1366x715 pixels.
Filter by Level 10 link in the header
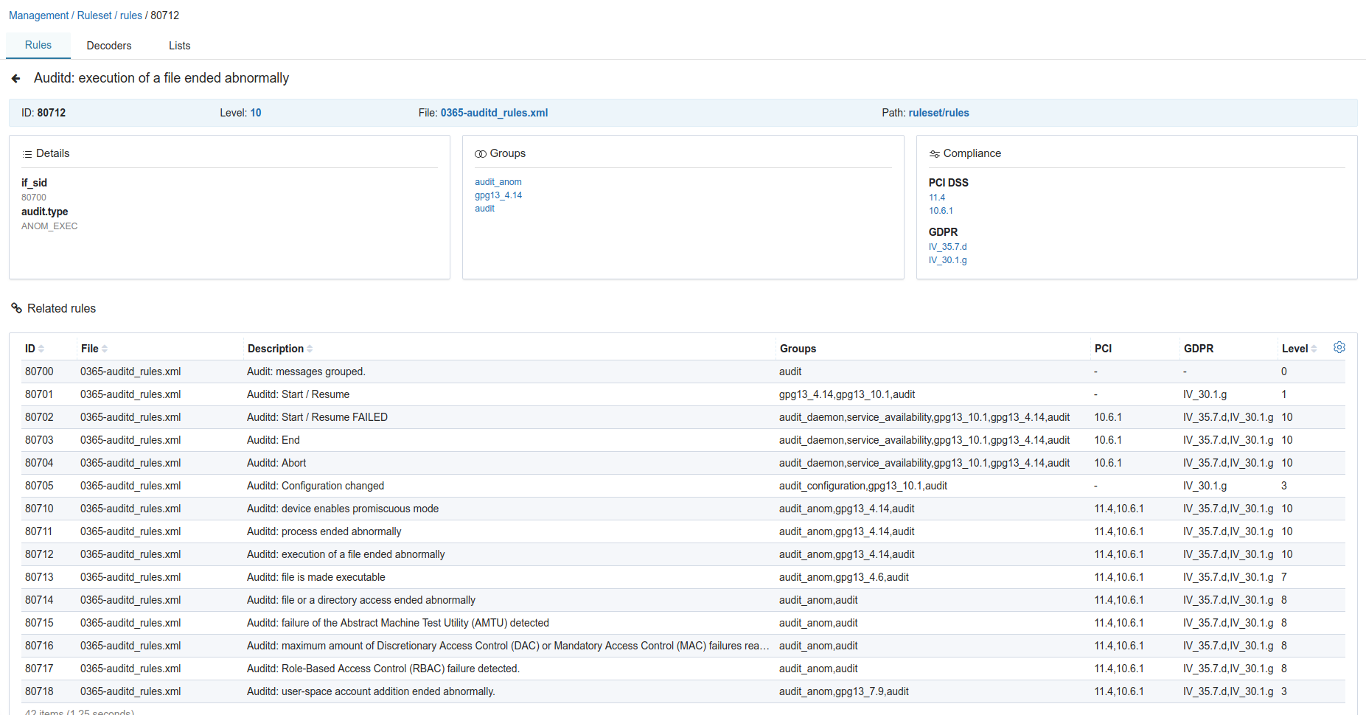(256, 113)
